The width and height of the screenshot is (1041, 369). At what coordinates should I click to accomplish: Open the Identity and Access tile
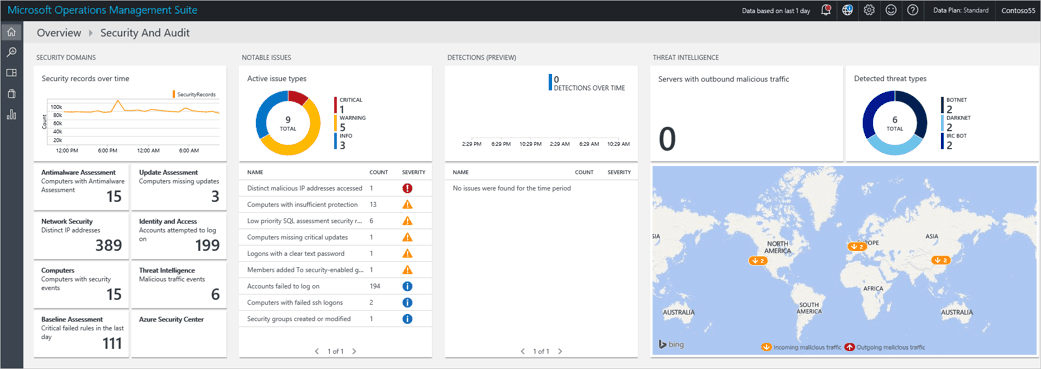(x=179, y=235)
